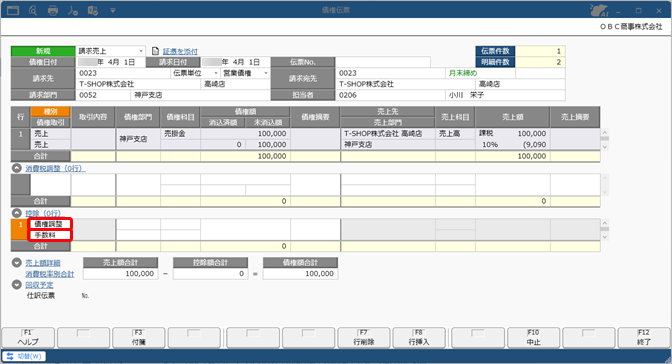Select the 手数料 cell in deduction row

tap(50, 235)
